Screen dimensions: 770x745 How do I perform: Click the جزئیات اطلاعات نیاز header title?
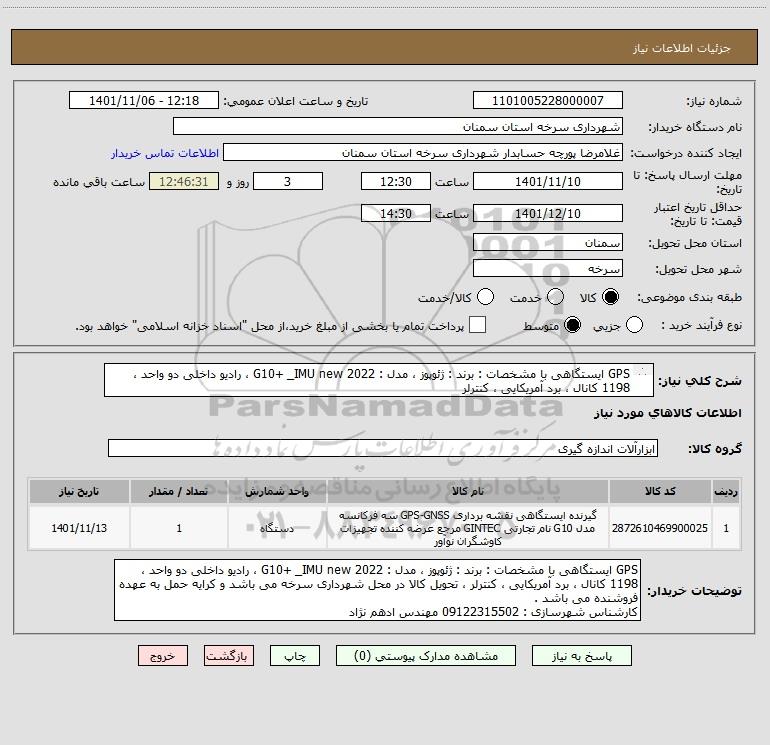point(682,48)
